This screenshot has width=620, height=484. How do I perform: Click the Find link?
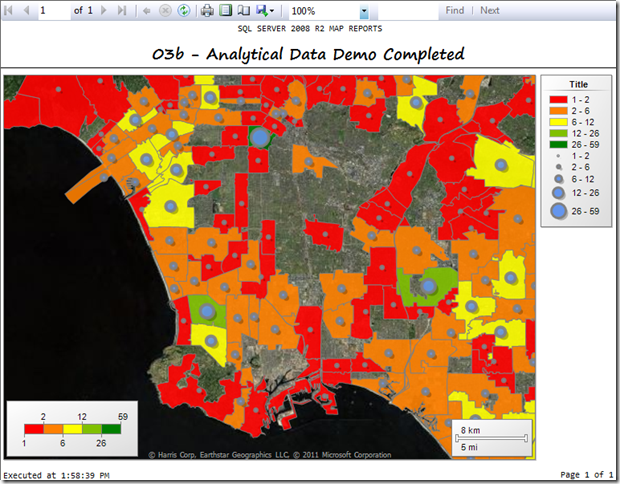tap(455, 11)
